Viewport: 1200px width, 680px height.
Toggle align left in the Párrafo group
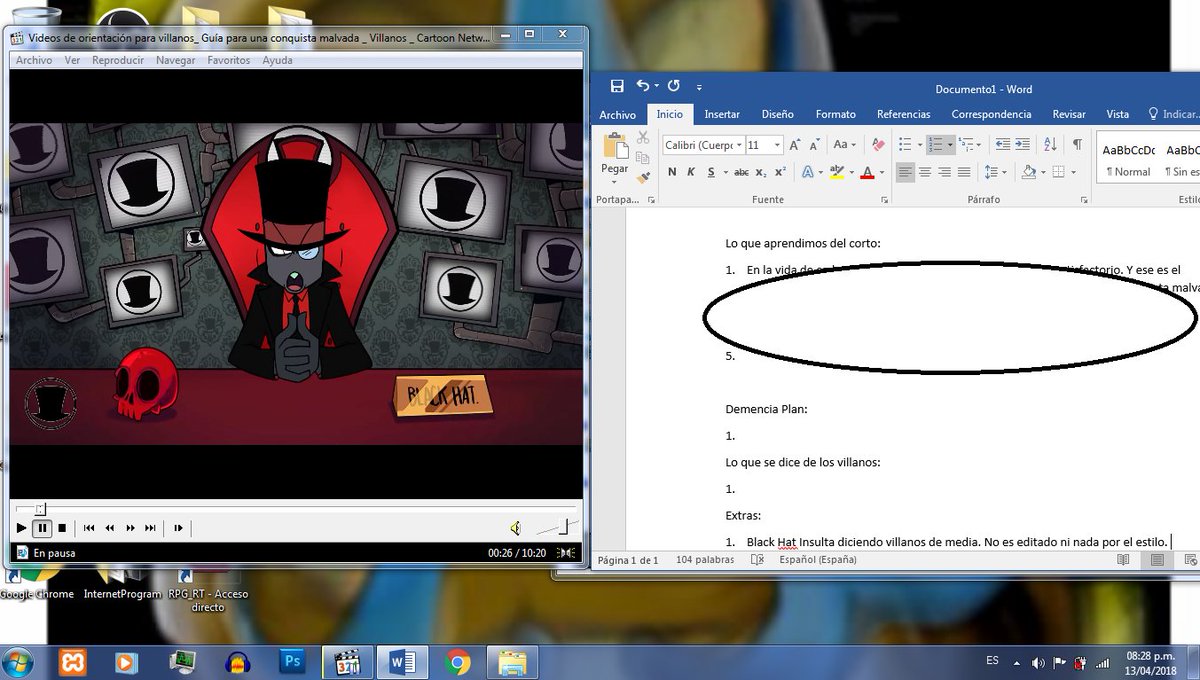tap(905, 172)
